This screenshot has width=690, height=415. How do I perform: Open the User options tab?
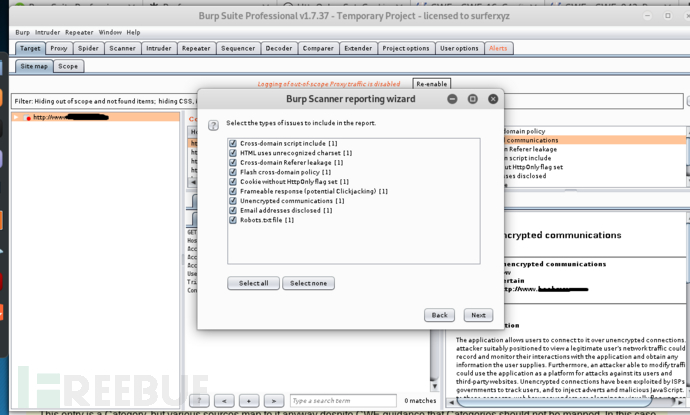(459, 48)
